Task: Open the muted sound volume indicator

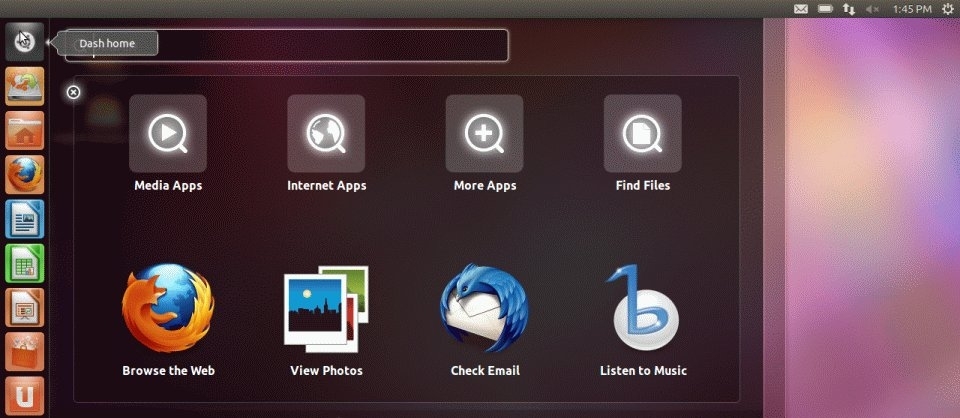Action: (x=872, y=9)
